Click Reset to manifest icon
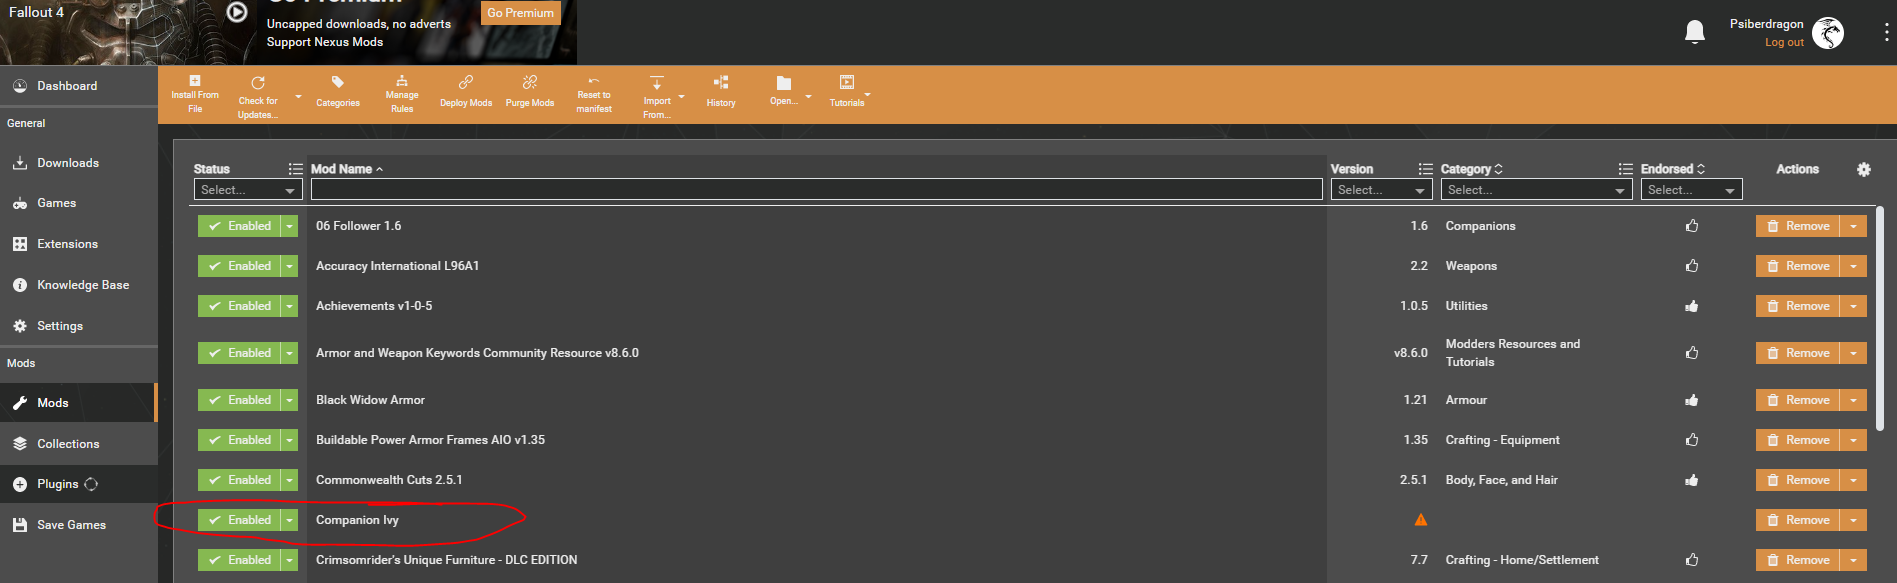The image size is (1897, 583). click(x=594, y=81)
